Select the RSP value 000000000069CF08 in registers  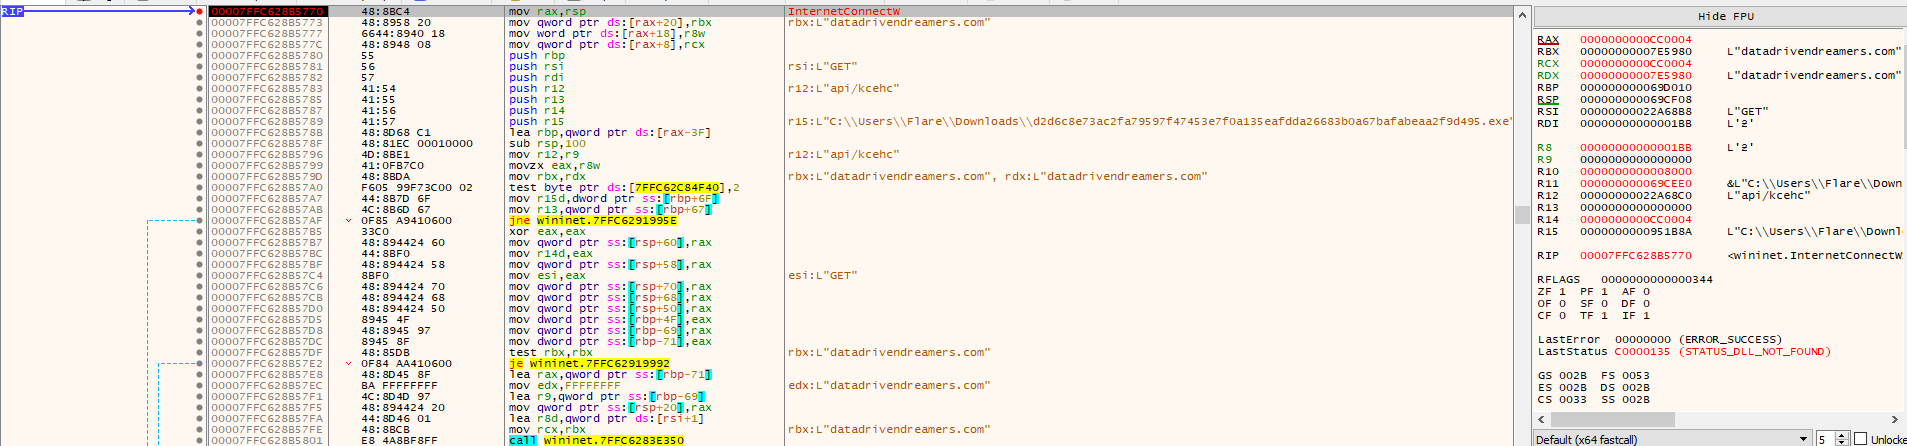coord(1636,100)
